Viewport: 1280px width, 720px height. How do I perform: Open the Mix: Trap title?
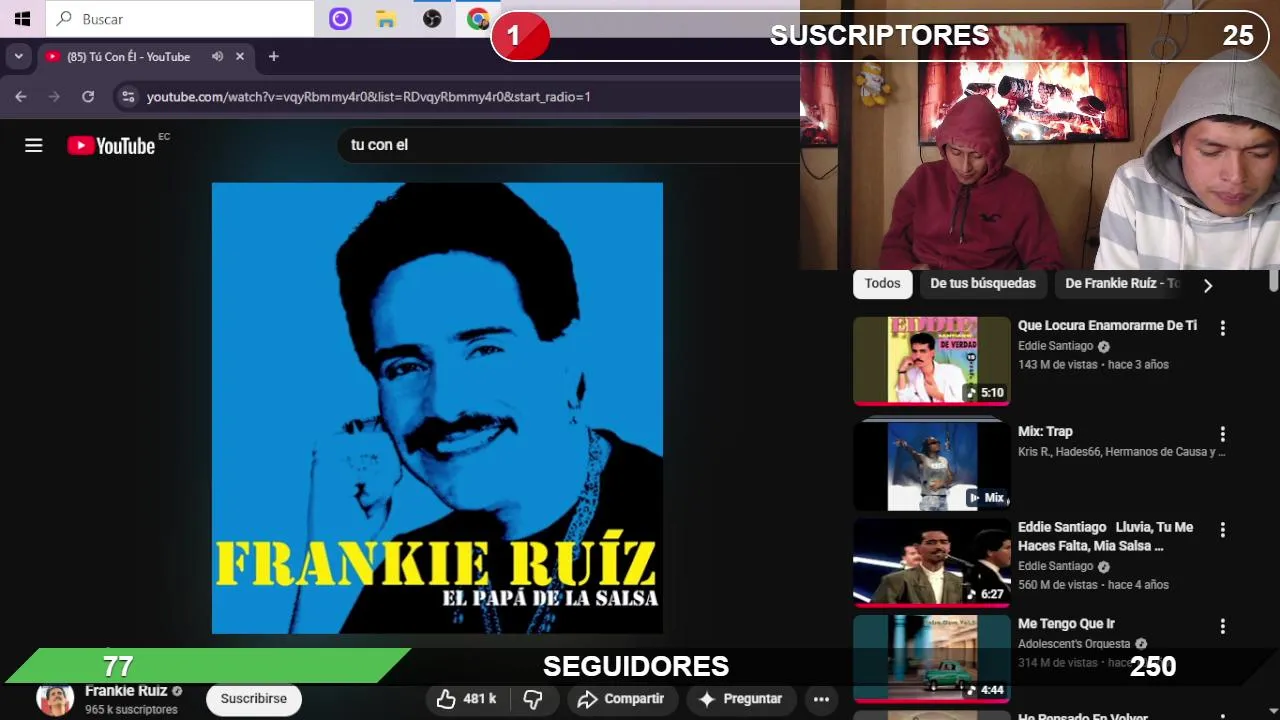coord(1045,432)
